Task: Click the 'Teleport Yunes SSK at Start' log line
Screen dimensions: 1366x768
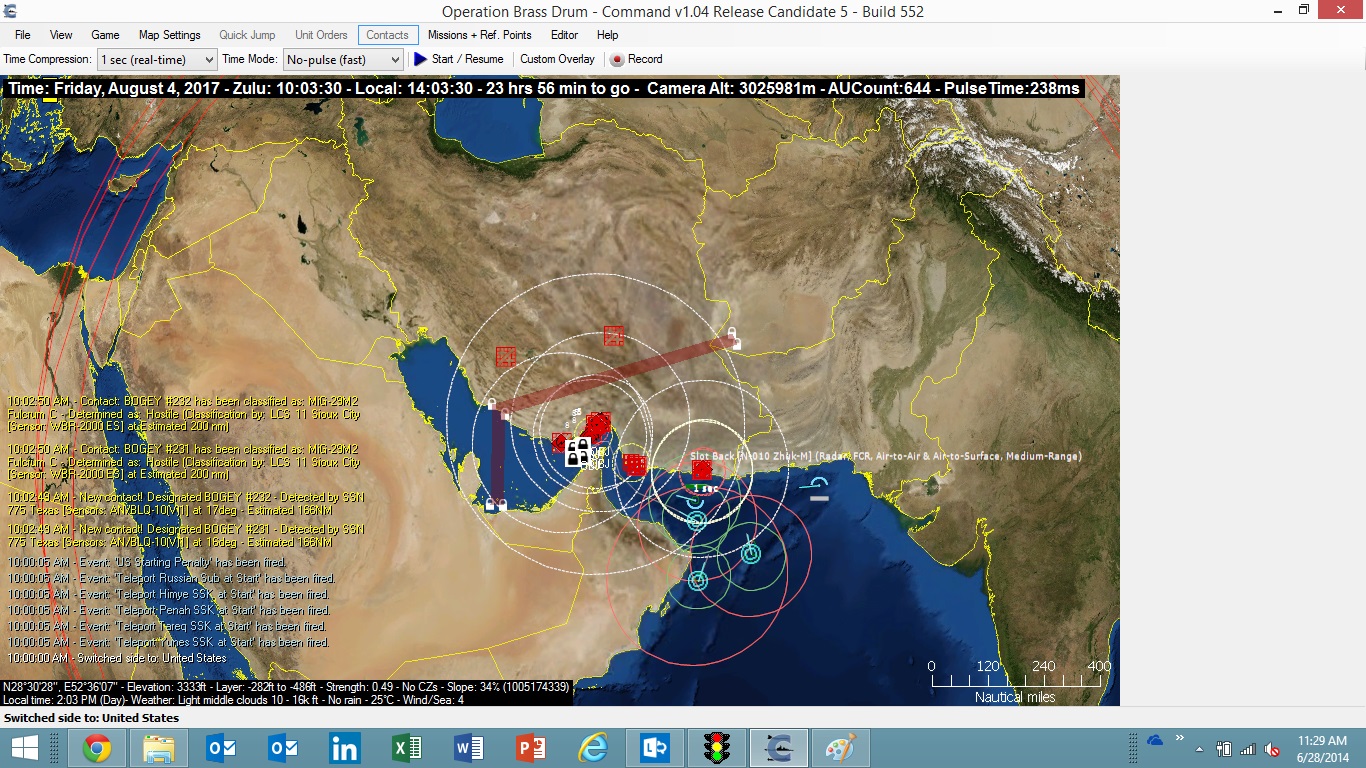Action: point(168,642)
